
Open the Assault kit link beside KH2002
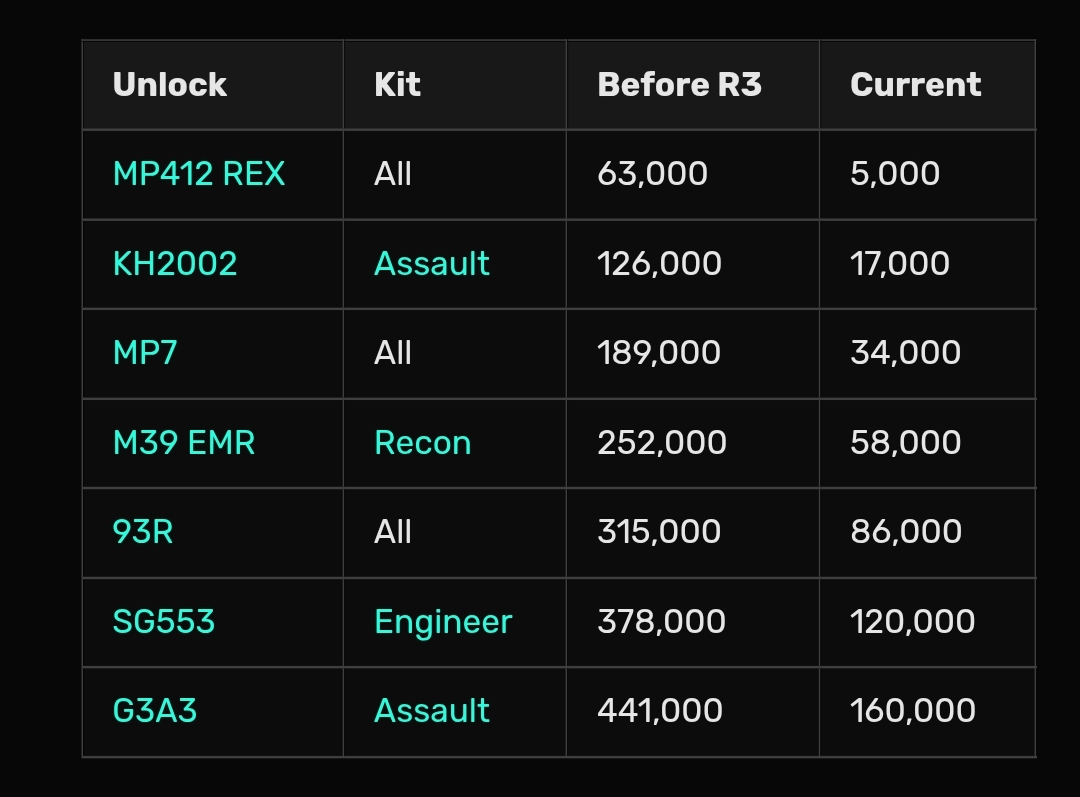[x=432, y=264]
